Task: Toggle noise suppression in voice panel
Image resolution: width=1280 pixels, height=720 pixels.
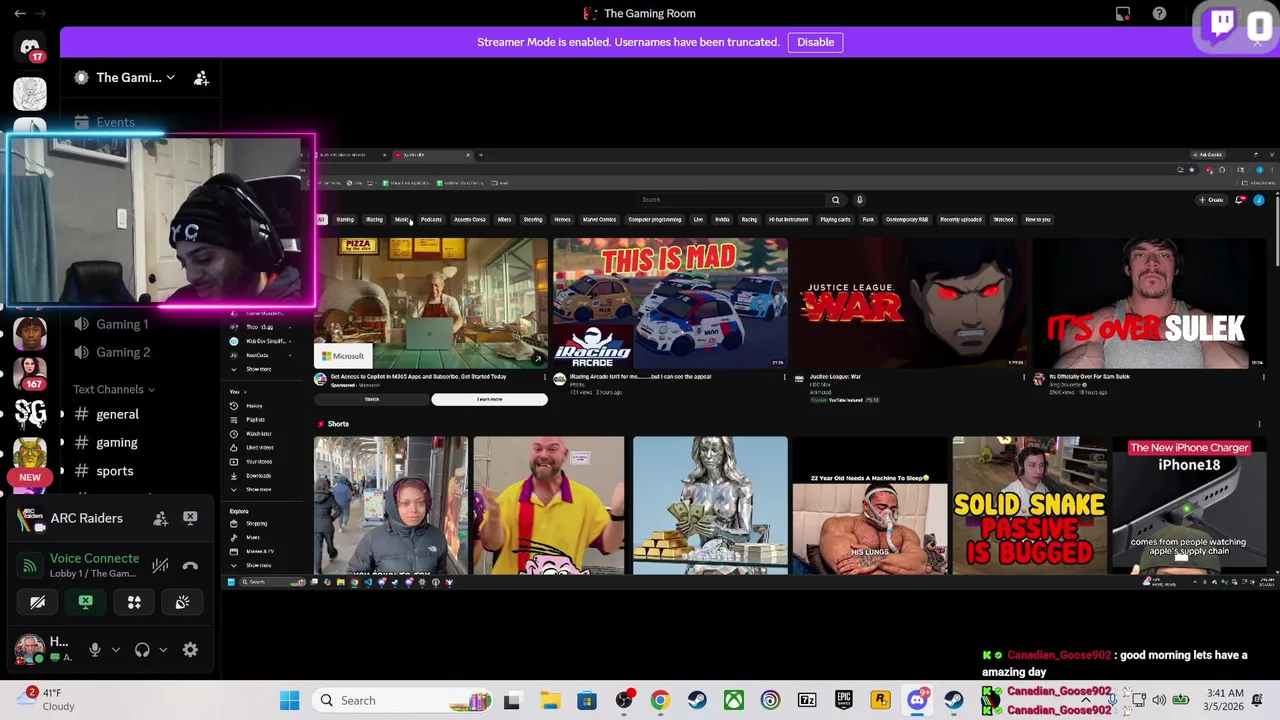Action: point(160,566)
